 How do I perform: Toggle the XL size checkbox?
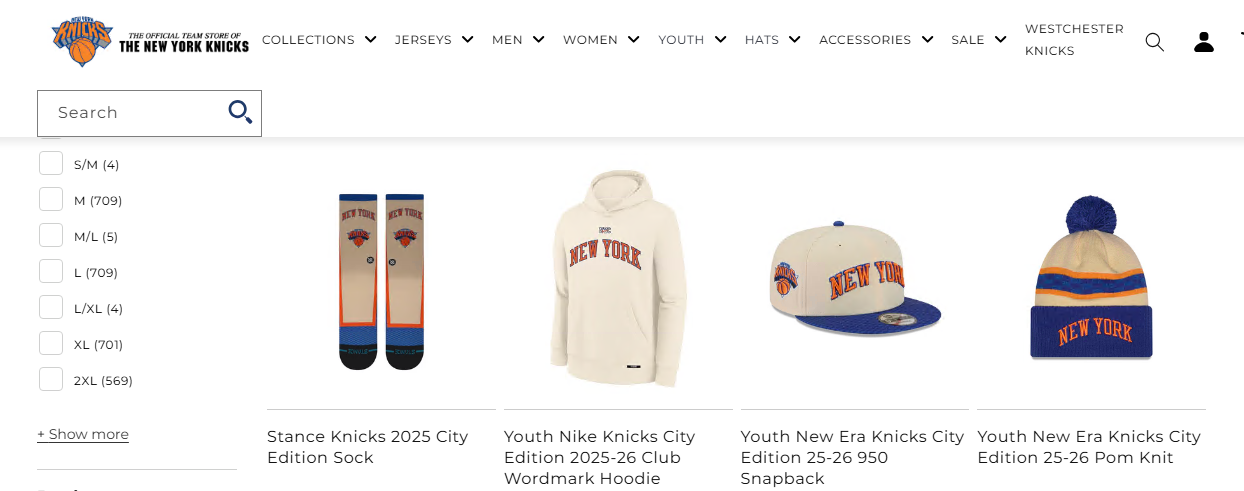click(x=51, y=344)
